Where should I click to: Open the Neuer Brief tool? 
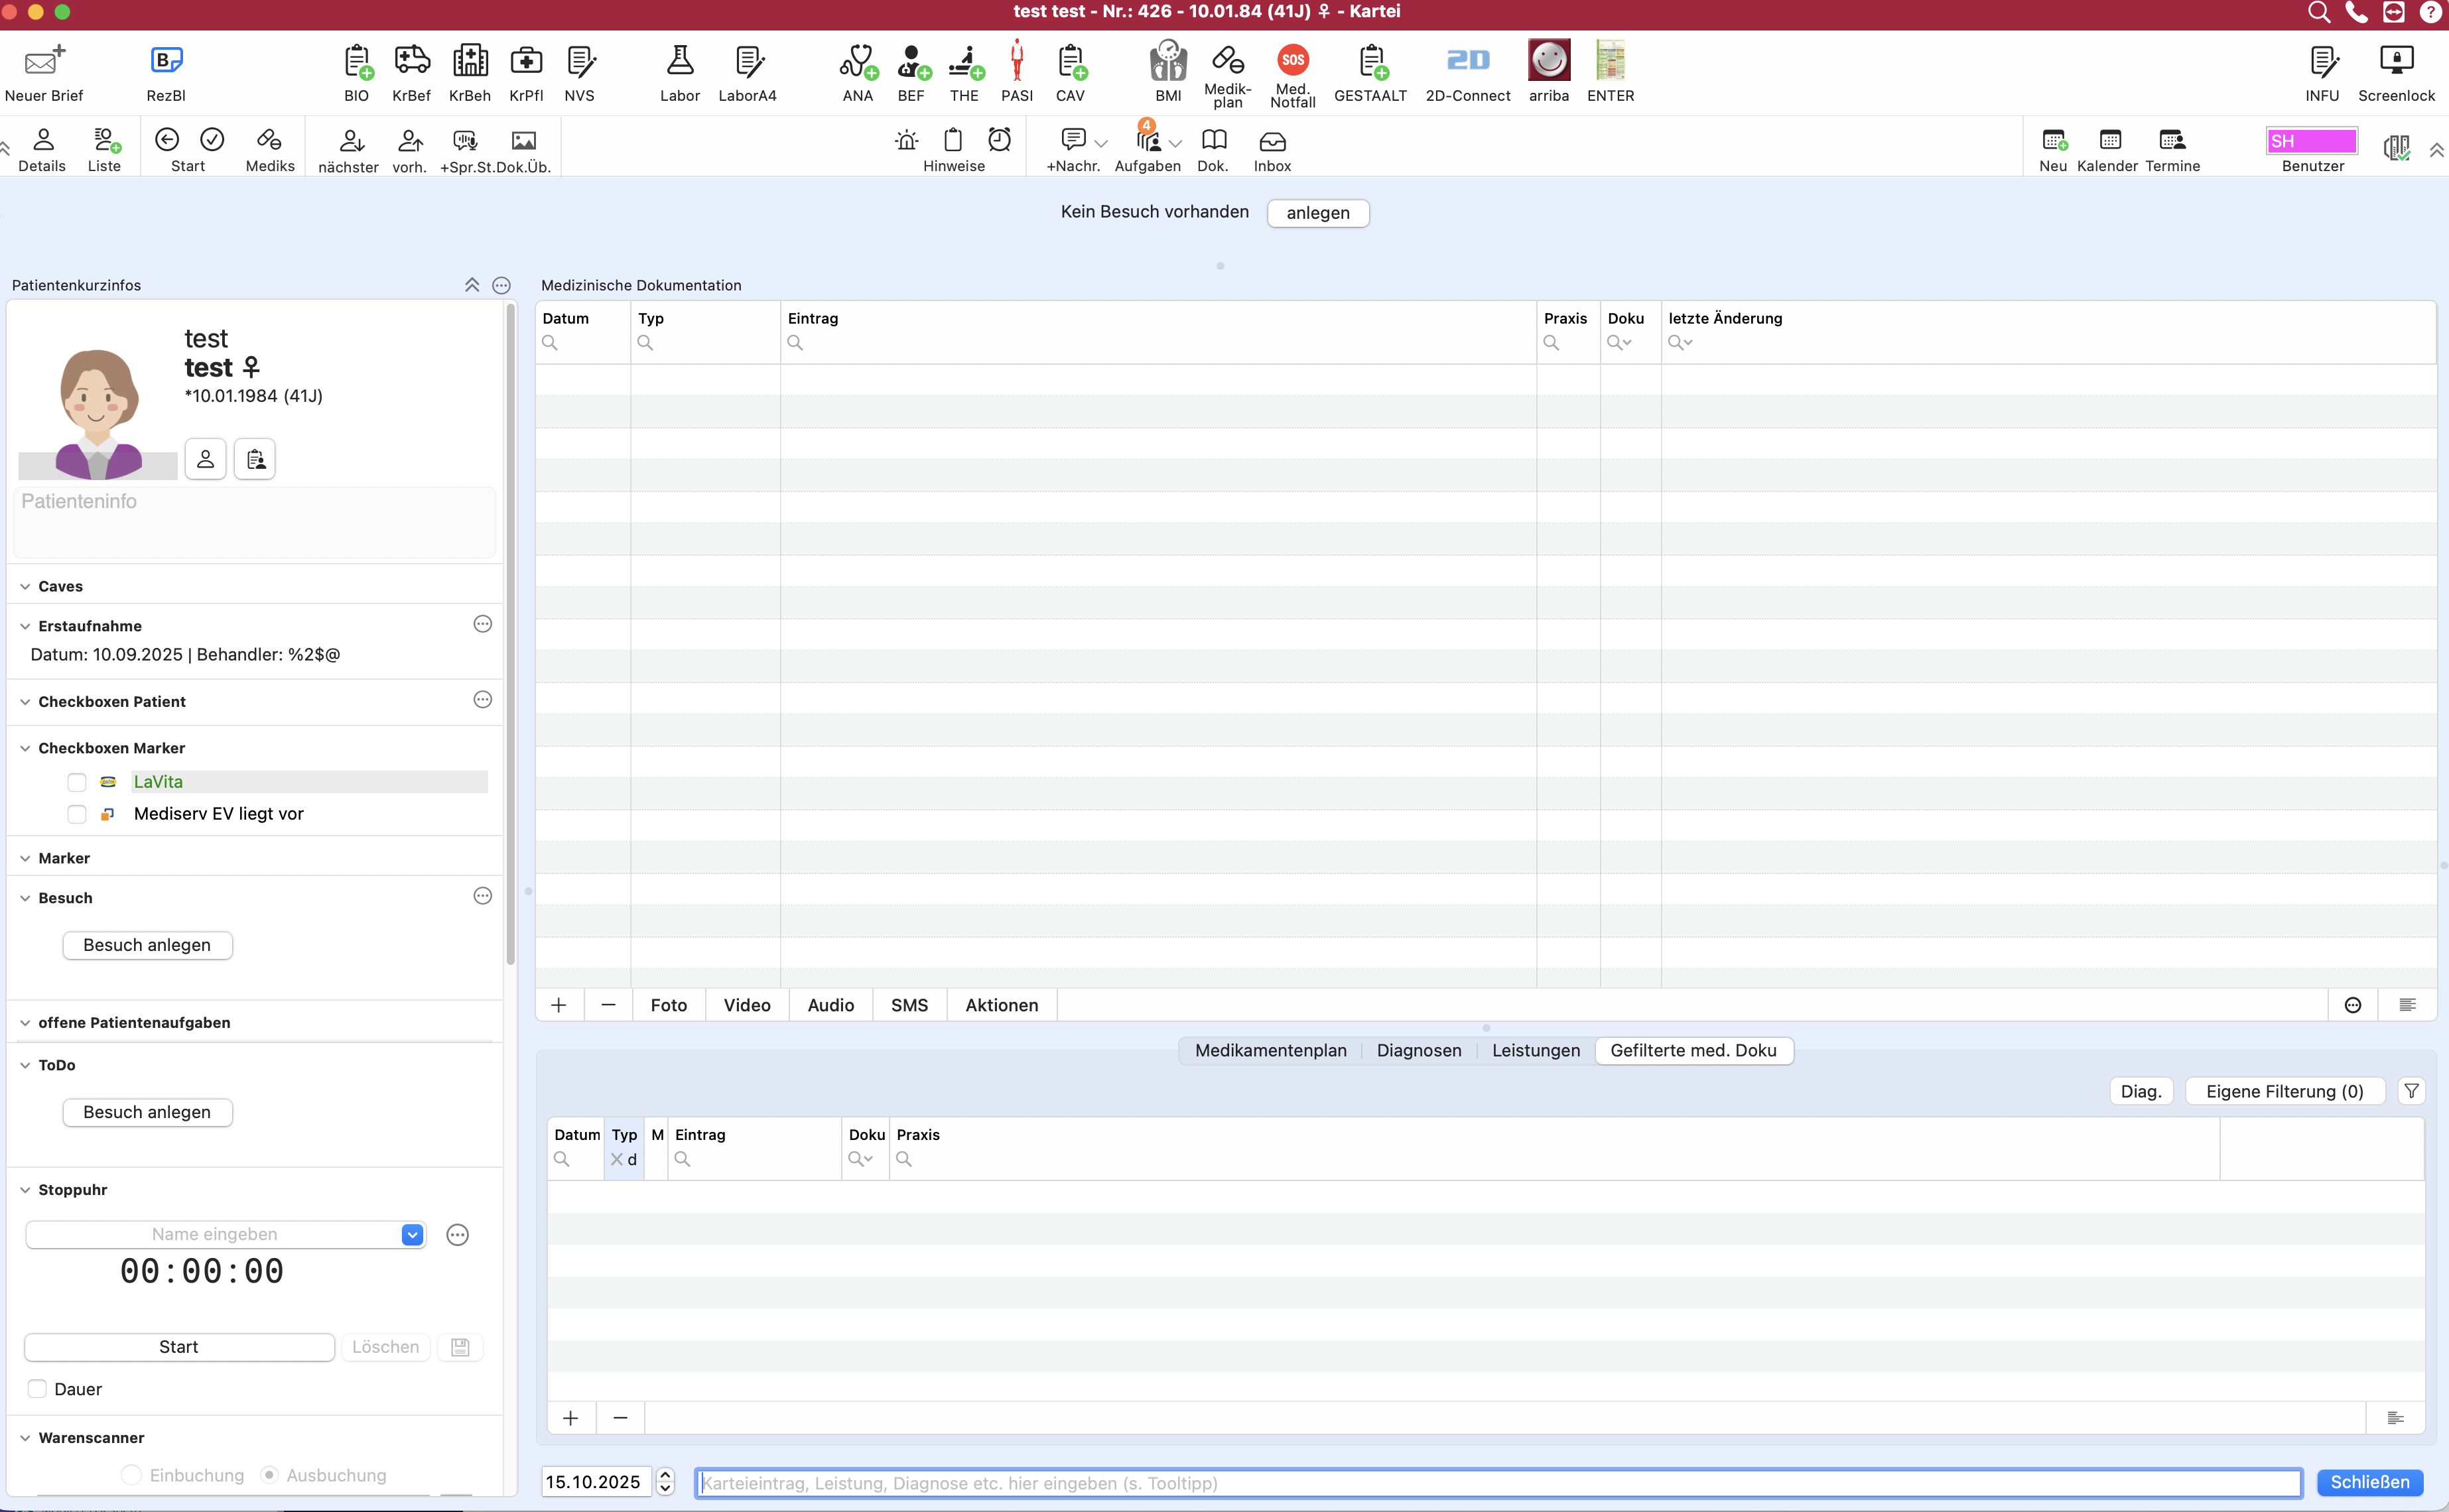point(44,72)
